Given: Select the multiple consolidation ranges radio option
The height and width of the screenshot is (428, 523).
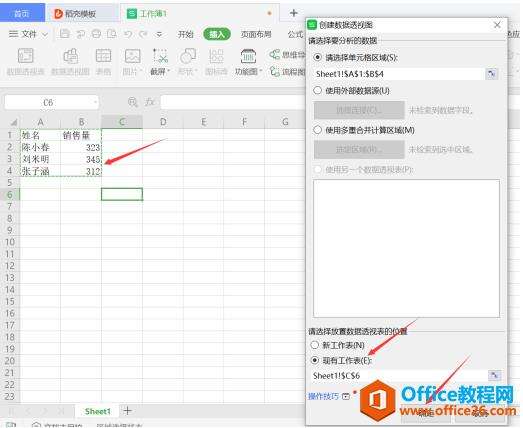Looking at the screenshot, I should click(x=318, y=130).
